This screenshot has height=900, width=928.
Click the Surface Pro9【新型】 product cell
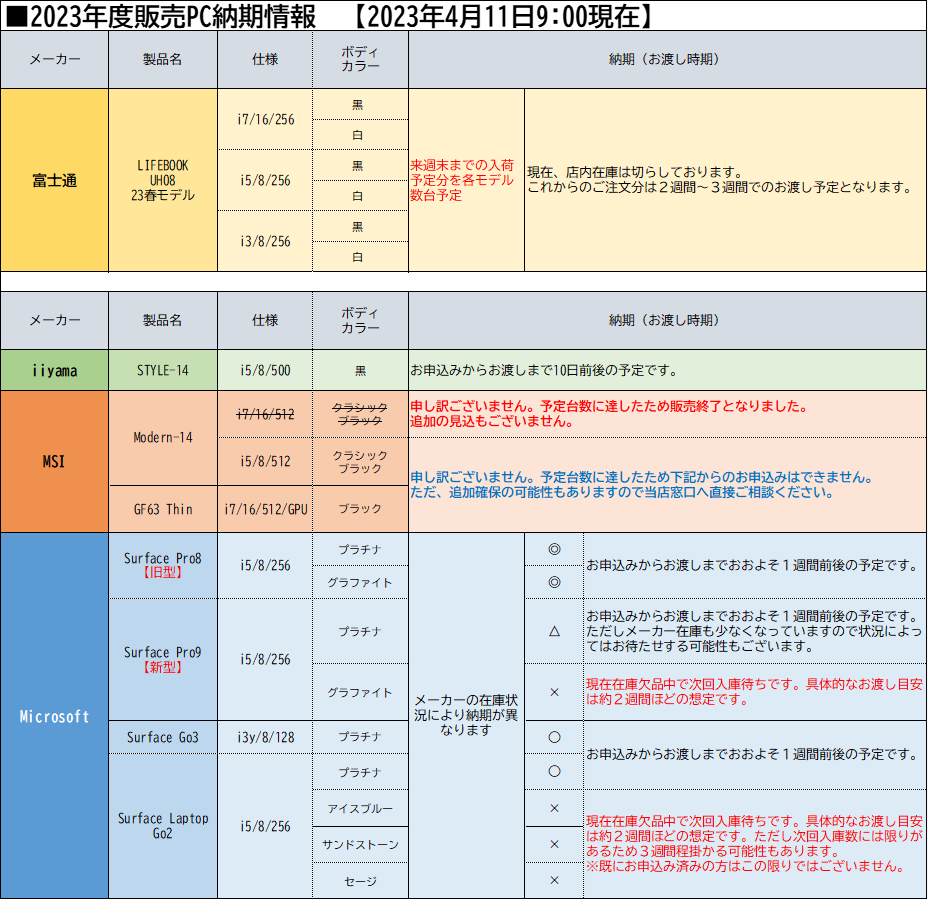click(163, 660)
